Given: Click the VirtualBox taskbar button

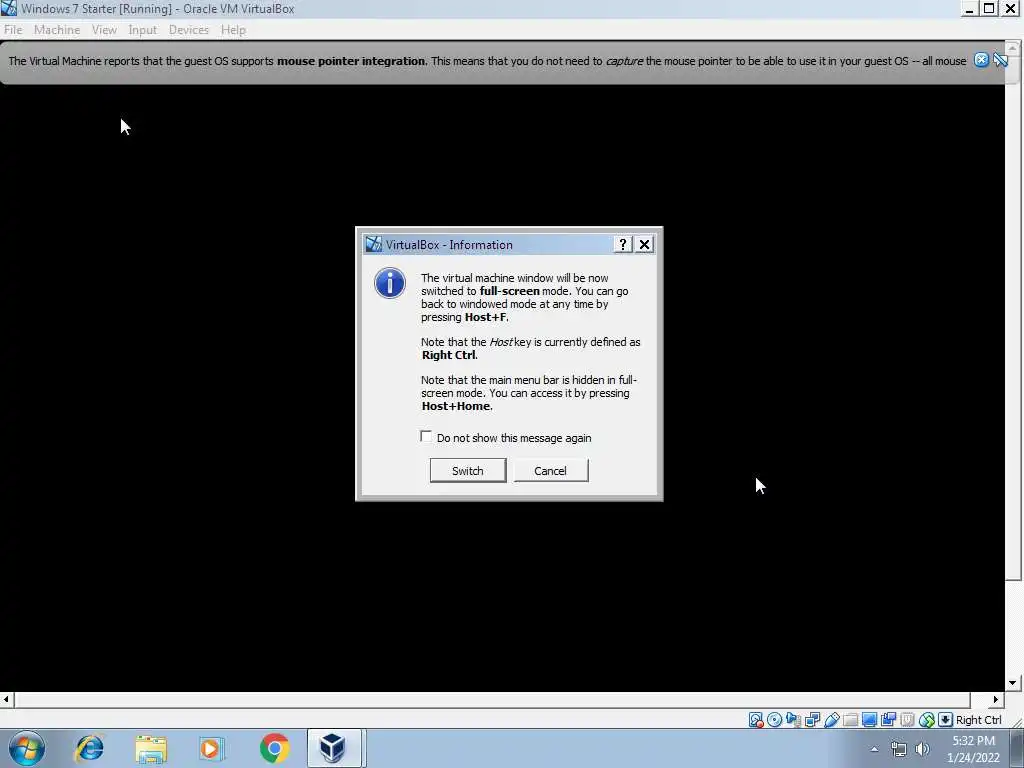Looking at the screenshot, I should (x=334, y=748).
